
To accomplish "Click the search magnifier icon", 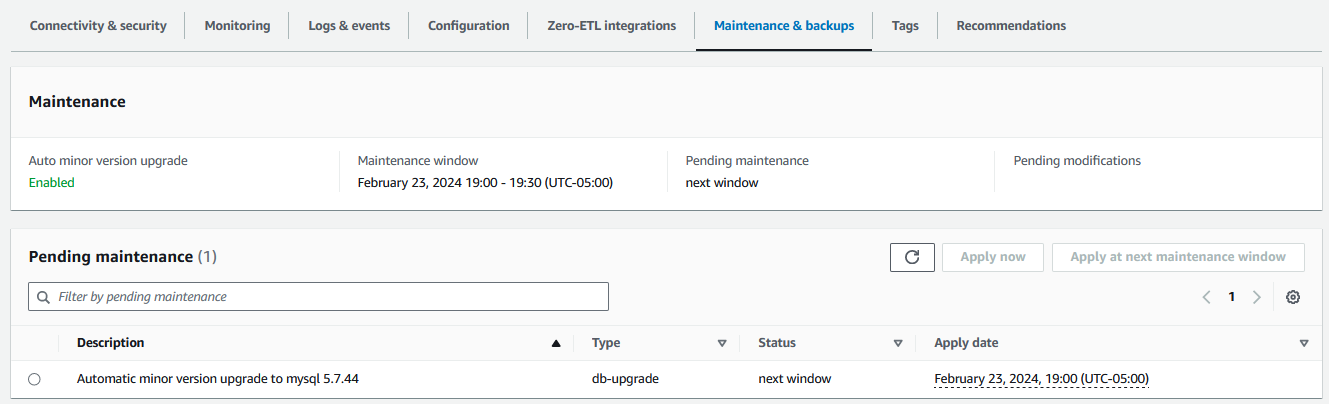I will [44, 297].
